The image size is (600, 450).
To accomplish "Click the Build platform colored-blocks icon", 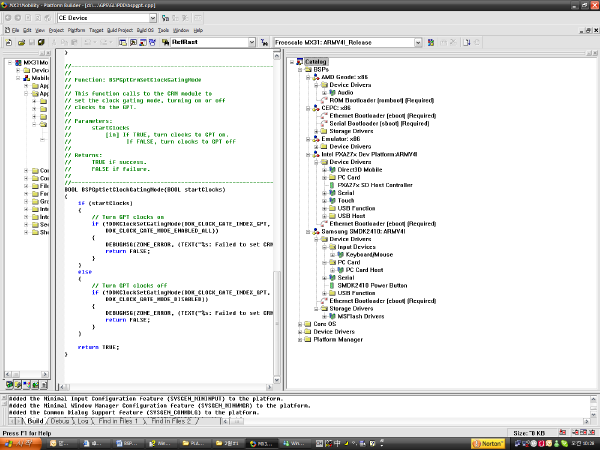I will pos(431,42).
